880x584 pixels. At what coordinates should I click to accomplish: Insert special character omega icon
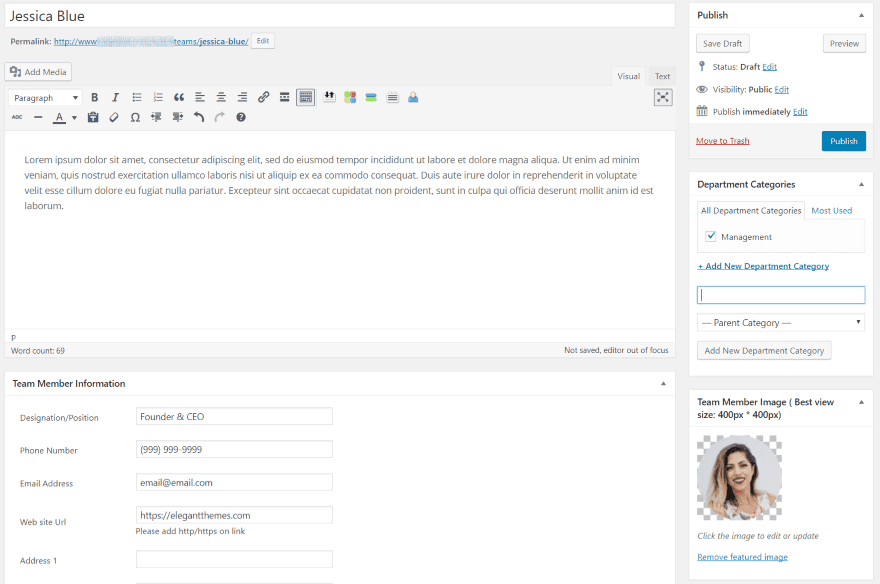[135, 118]
